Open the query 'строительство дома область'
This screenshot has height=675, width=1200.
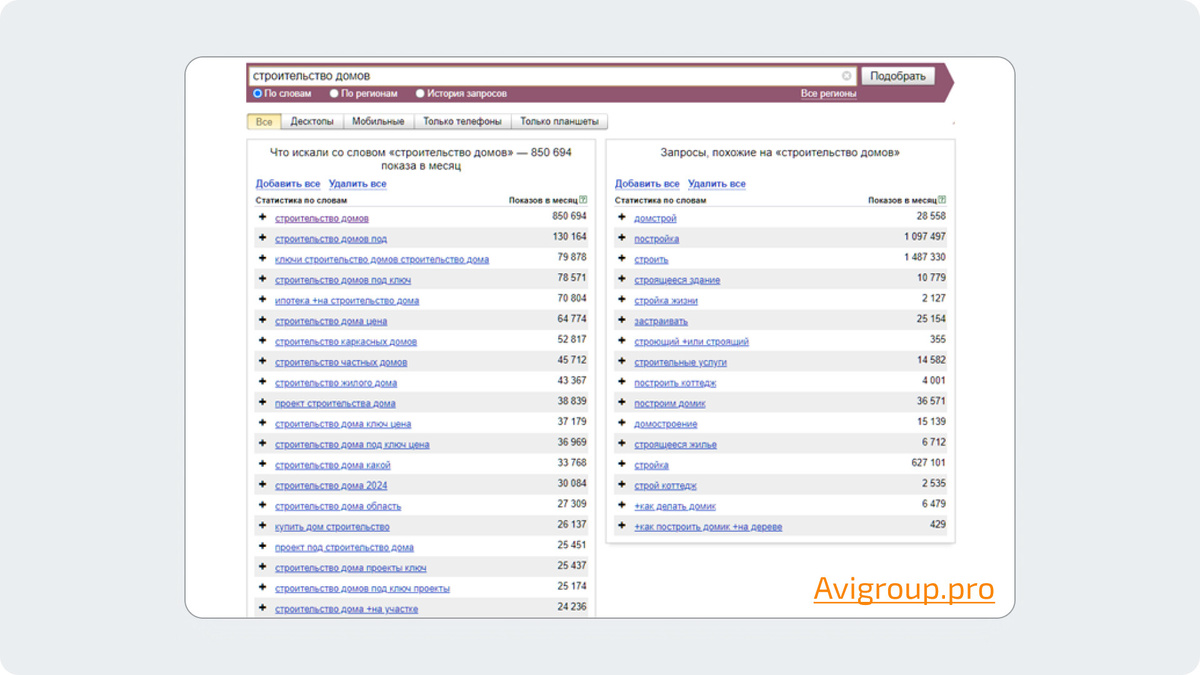[x=338, y=506]
